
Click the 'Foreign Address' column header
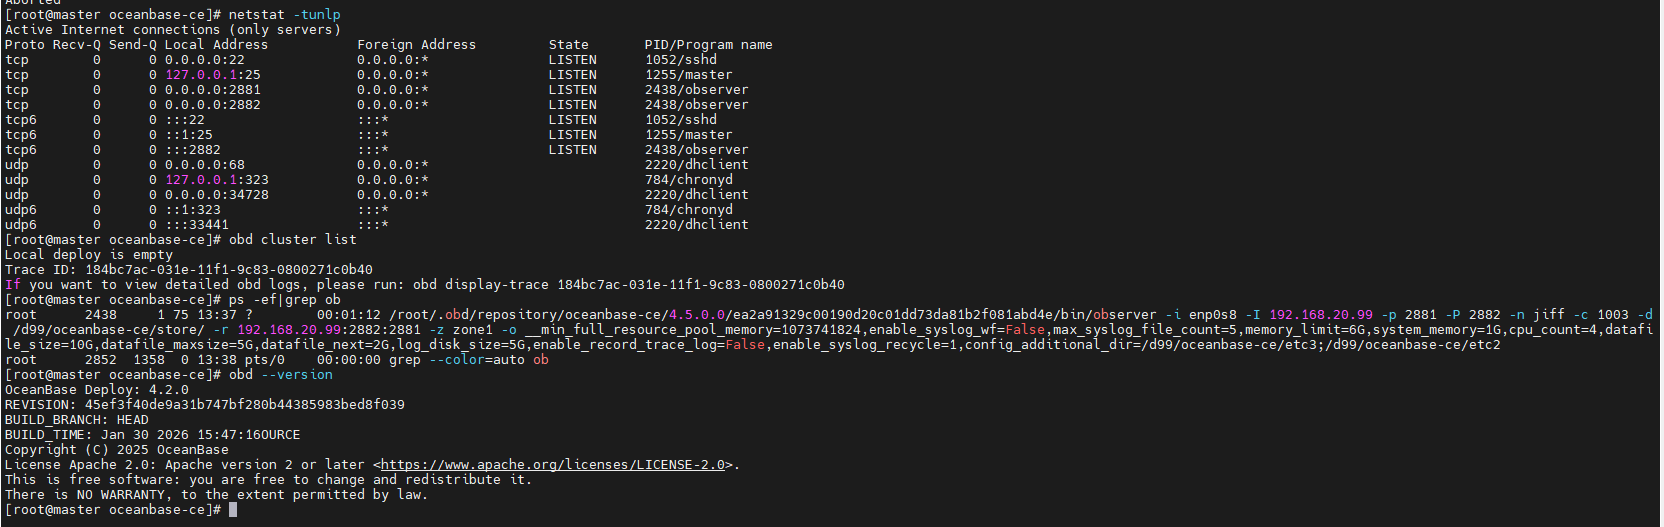tap(416, 45)
